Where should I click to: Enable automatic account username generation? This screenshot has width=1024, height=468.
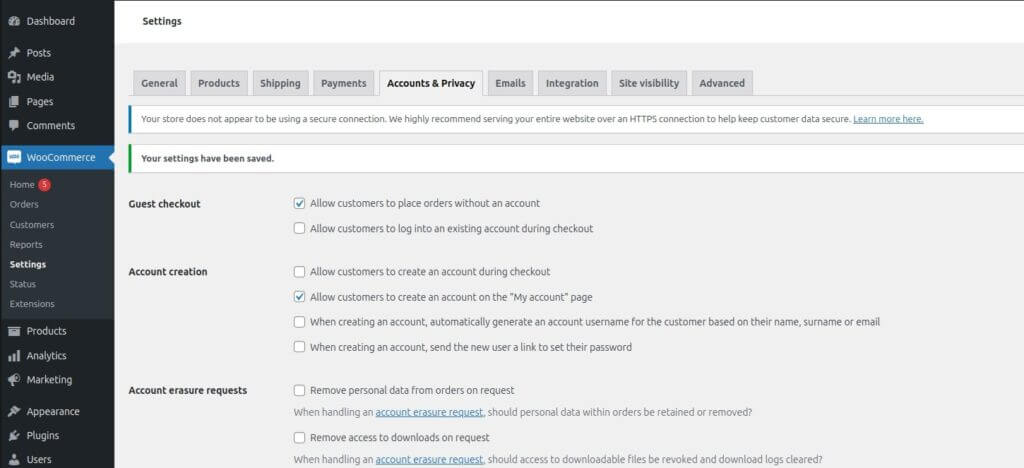(299, 322)
